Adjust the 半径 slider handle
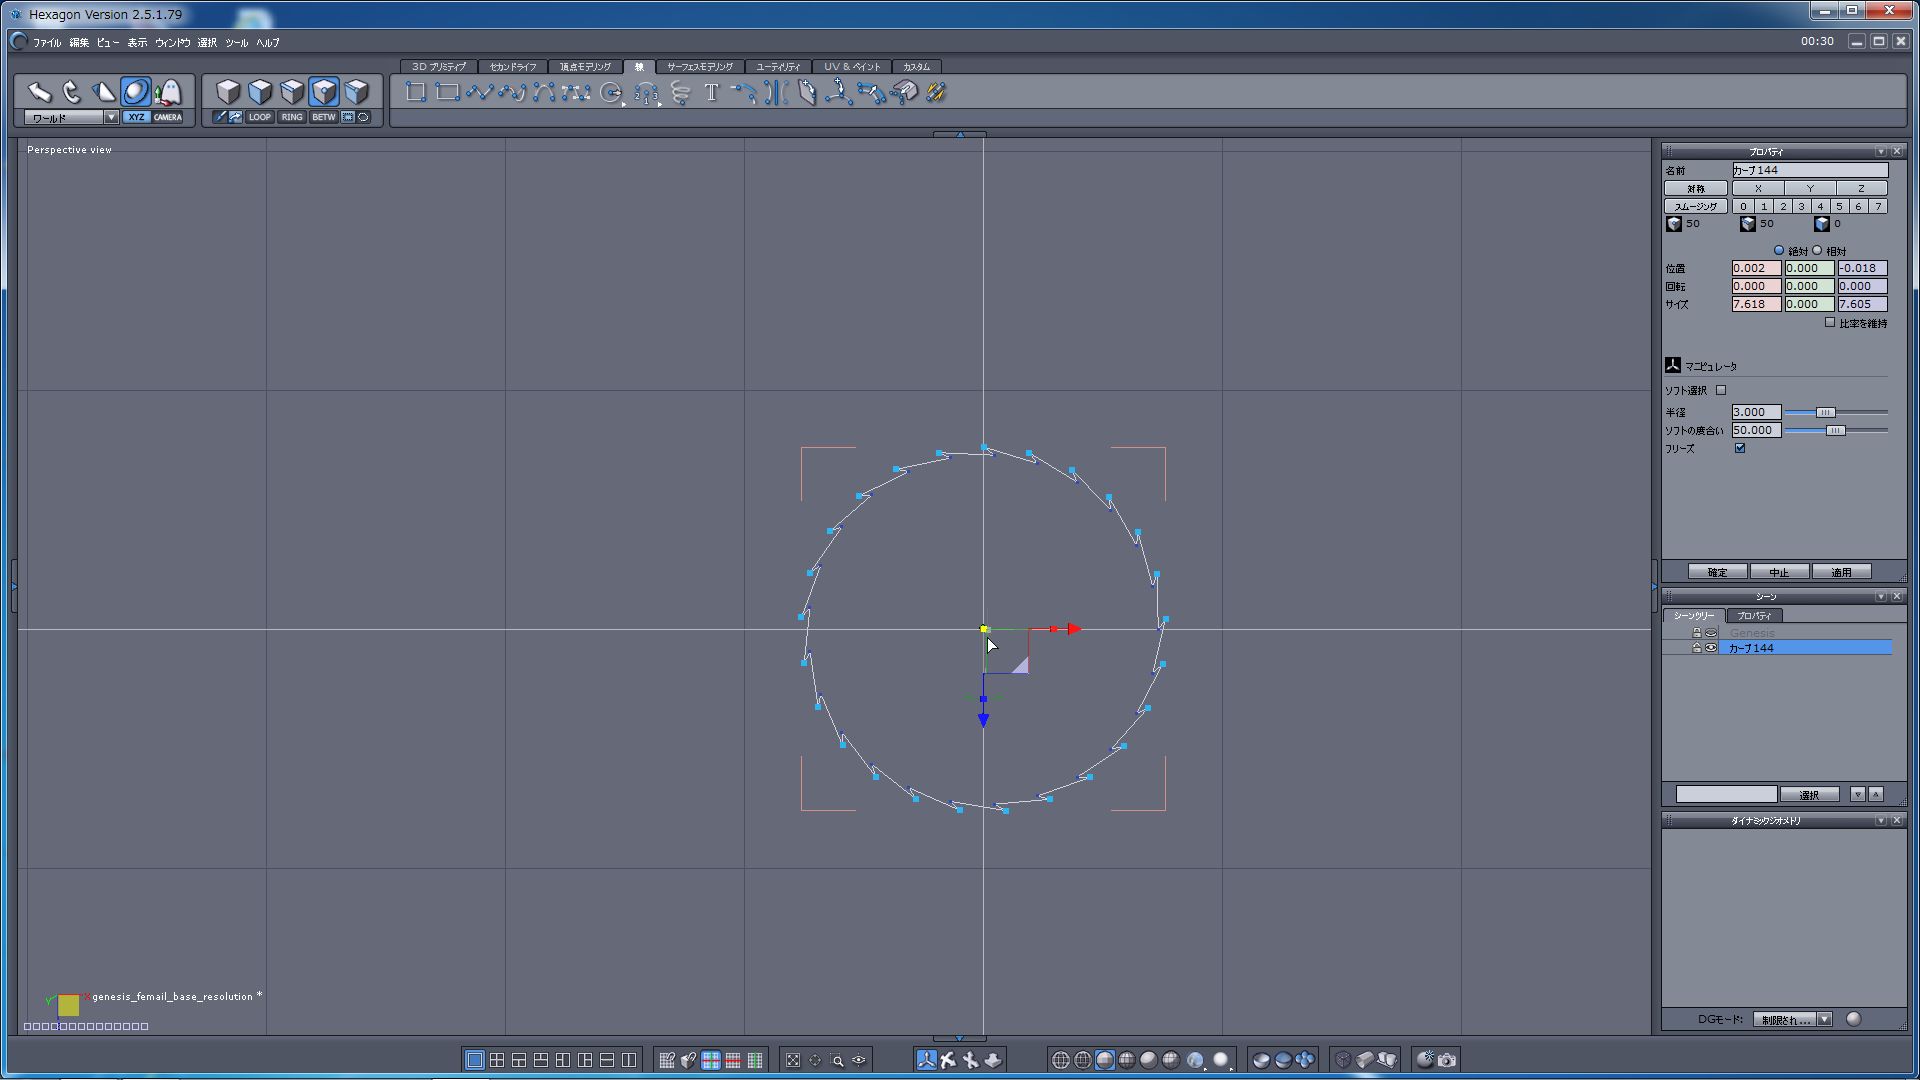 [1825, 412]
